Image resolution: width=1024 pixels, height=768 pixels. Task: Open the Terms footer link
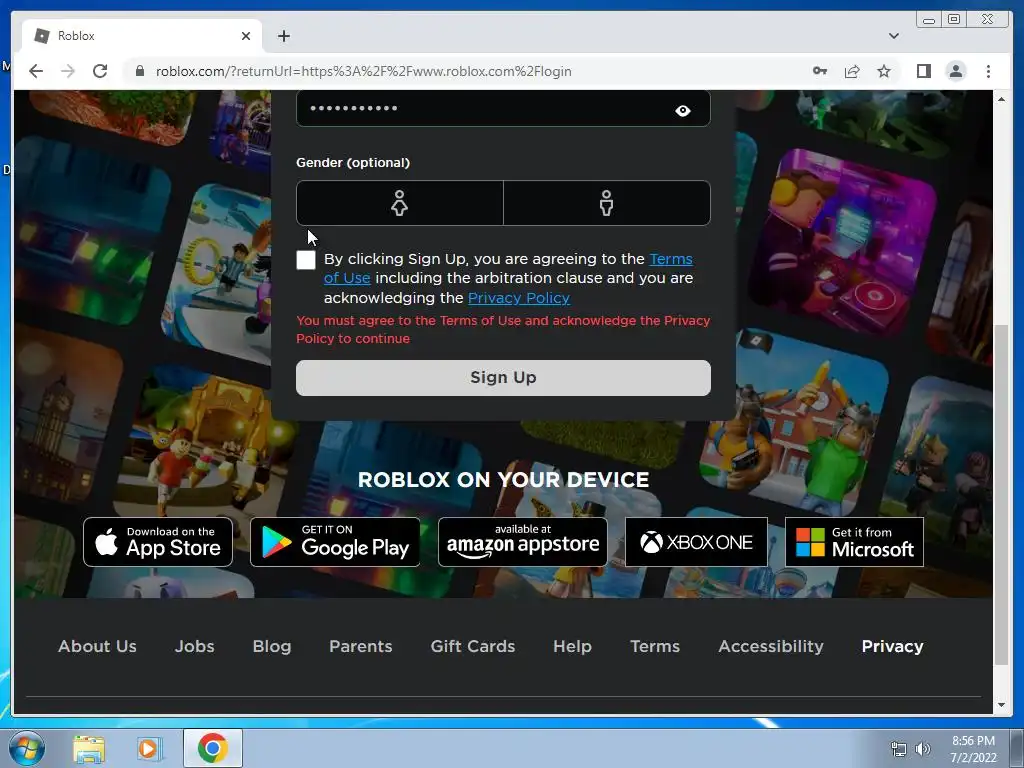point(655,646)
